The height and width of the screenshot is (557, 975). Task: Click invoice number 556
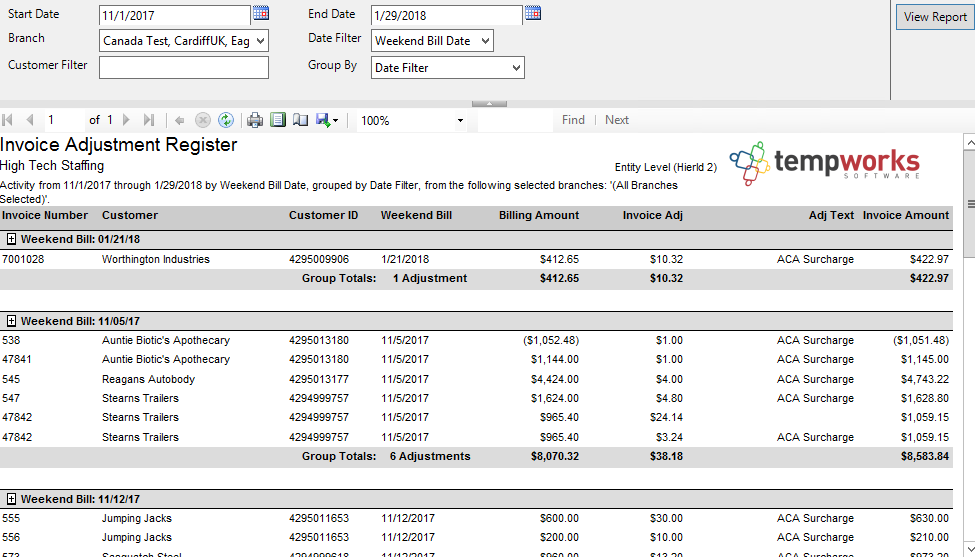point(11,537)
